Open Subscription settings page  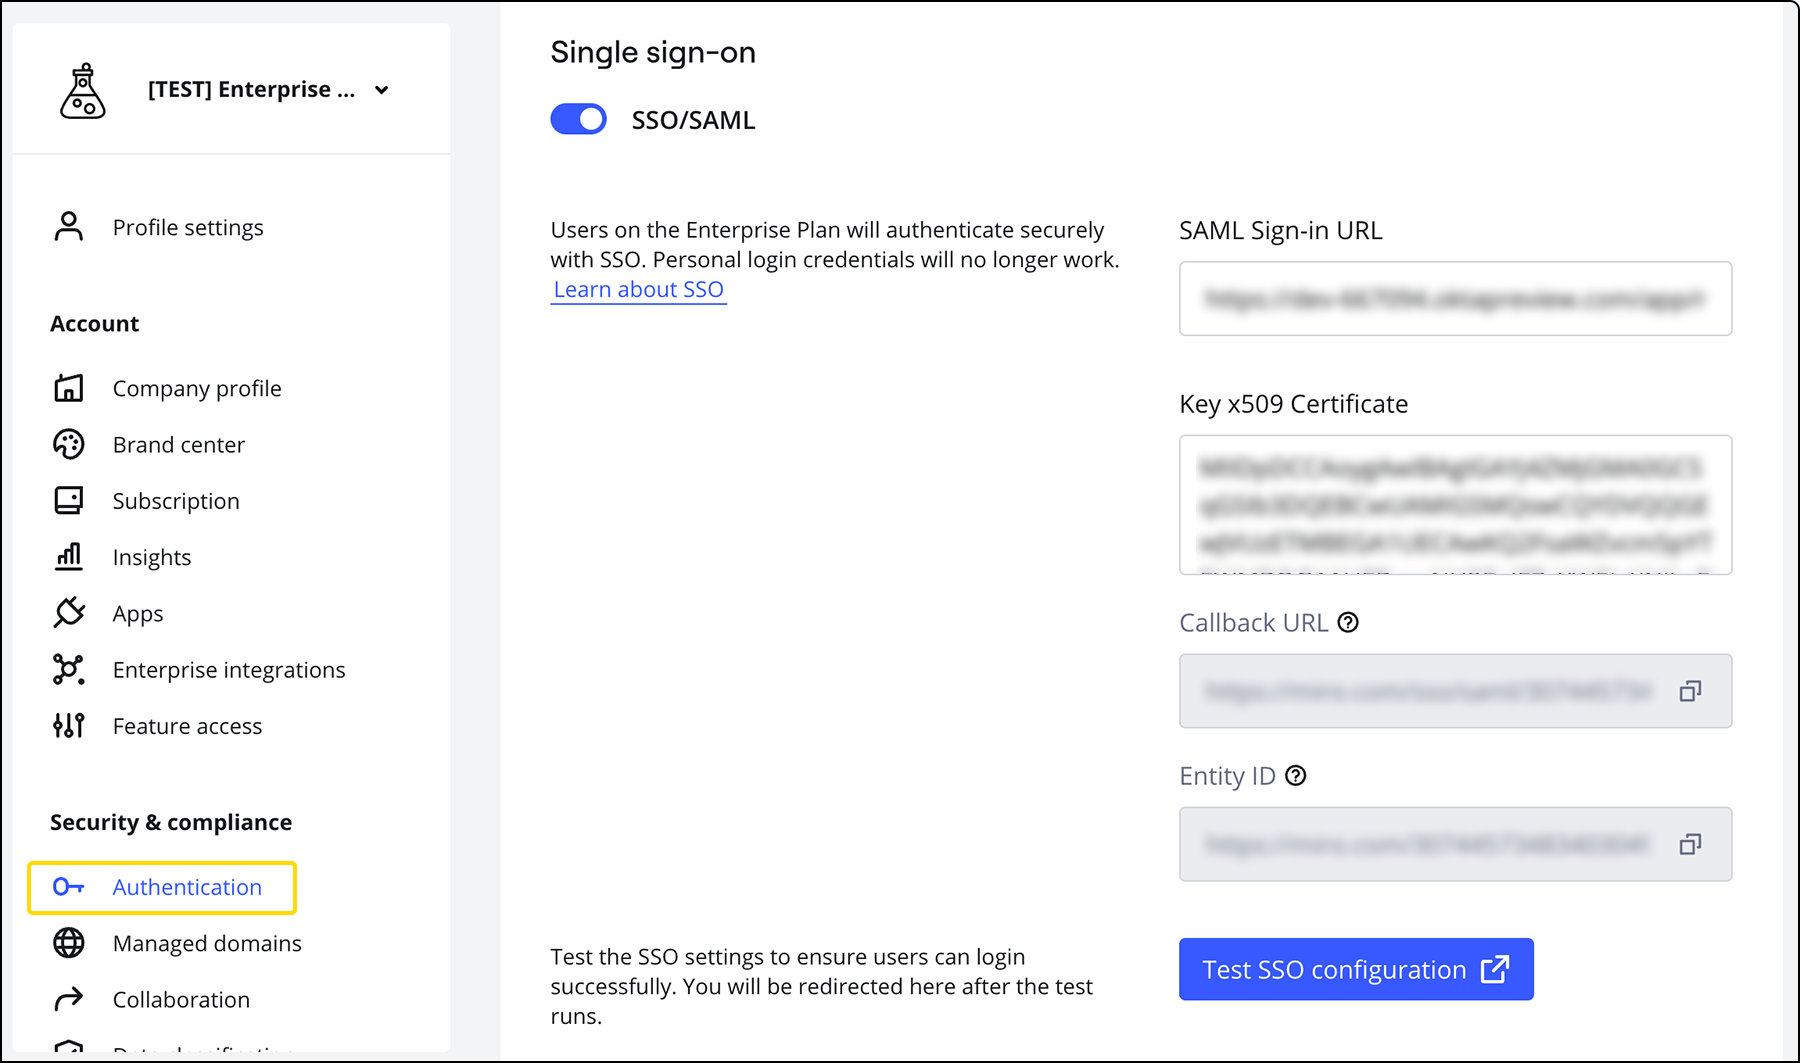pos(175,501)
